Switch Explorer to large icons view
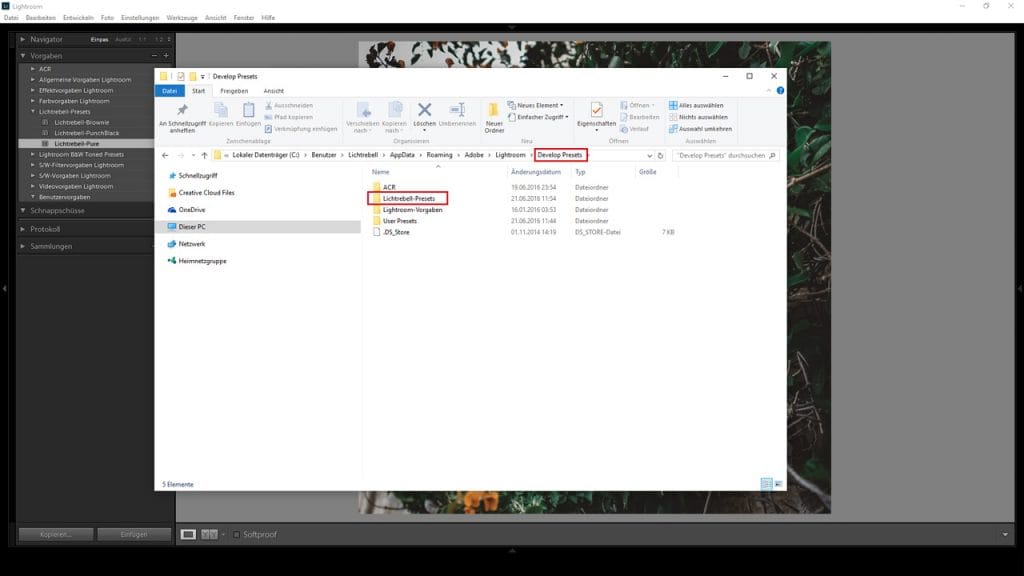1024x576 pixels. click(778, 484)
